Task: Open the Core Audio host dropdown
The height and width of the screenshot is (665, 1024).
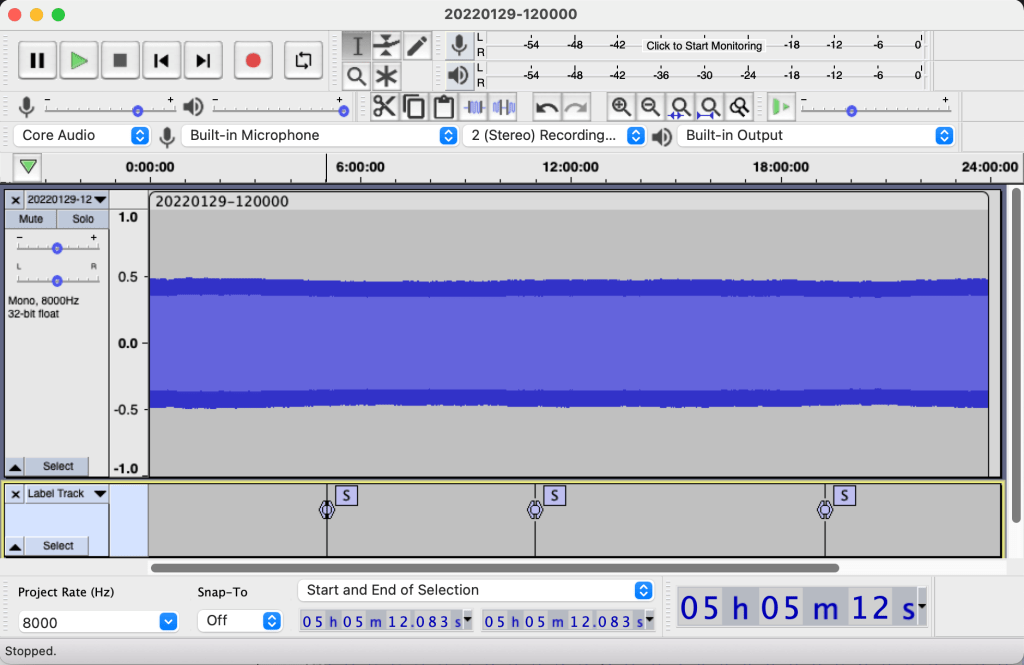Action: 84,135
